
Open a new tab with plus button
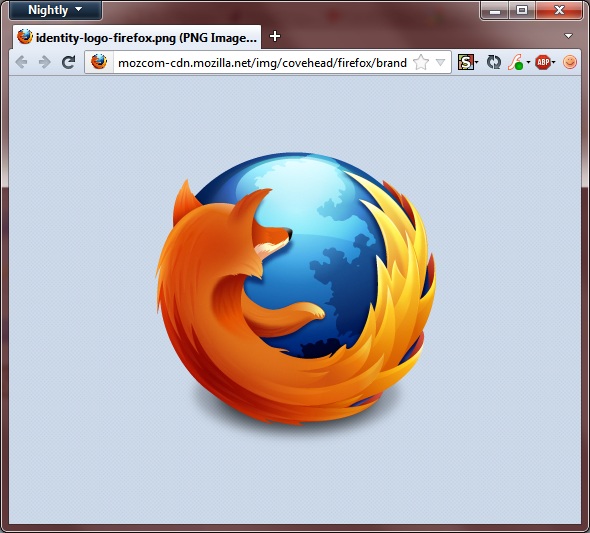coord(275,36)
